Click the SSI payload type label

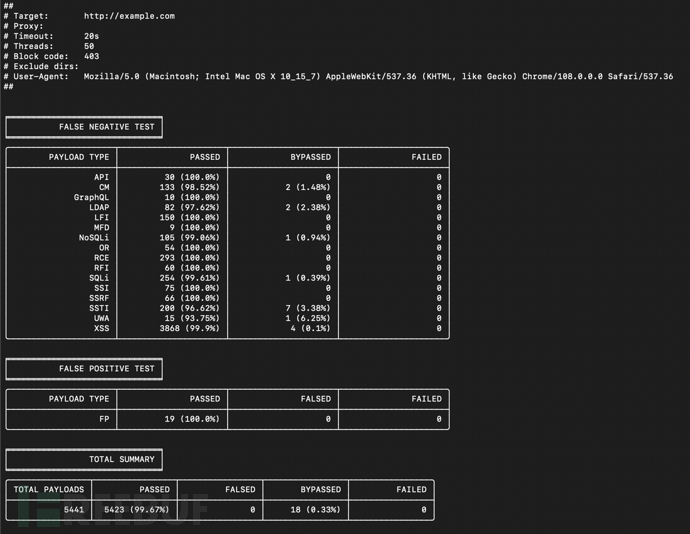[x=101, y=289]
